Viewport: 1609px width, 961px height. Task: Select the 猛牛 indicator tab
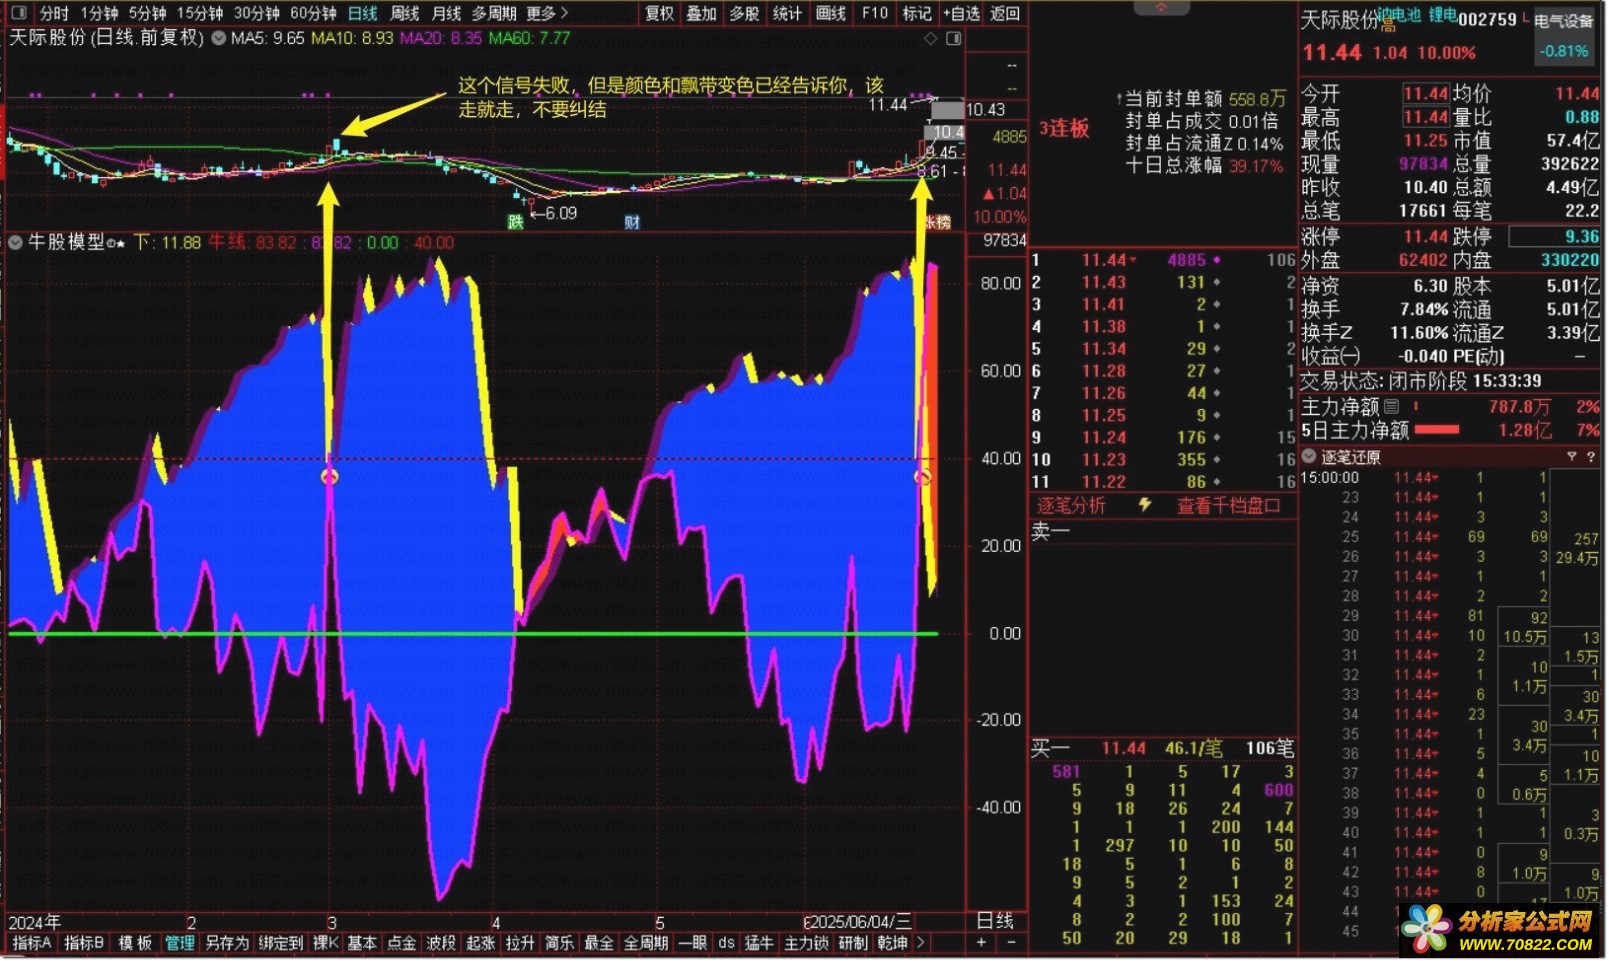[x=759, y=943]
